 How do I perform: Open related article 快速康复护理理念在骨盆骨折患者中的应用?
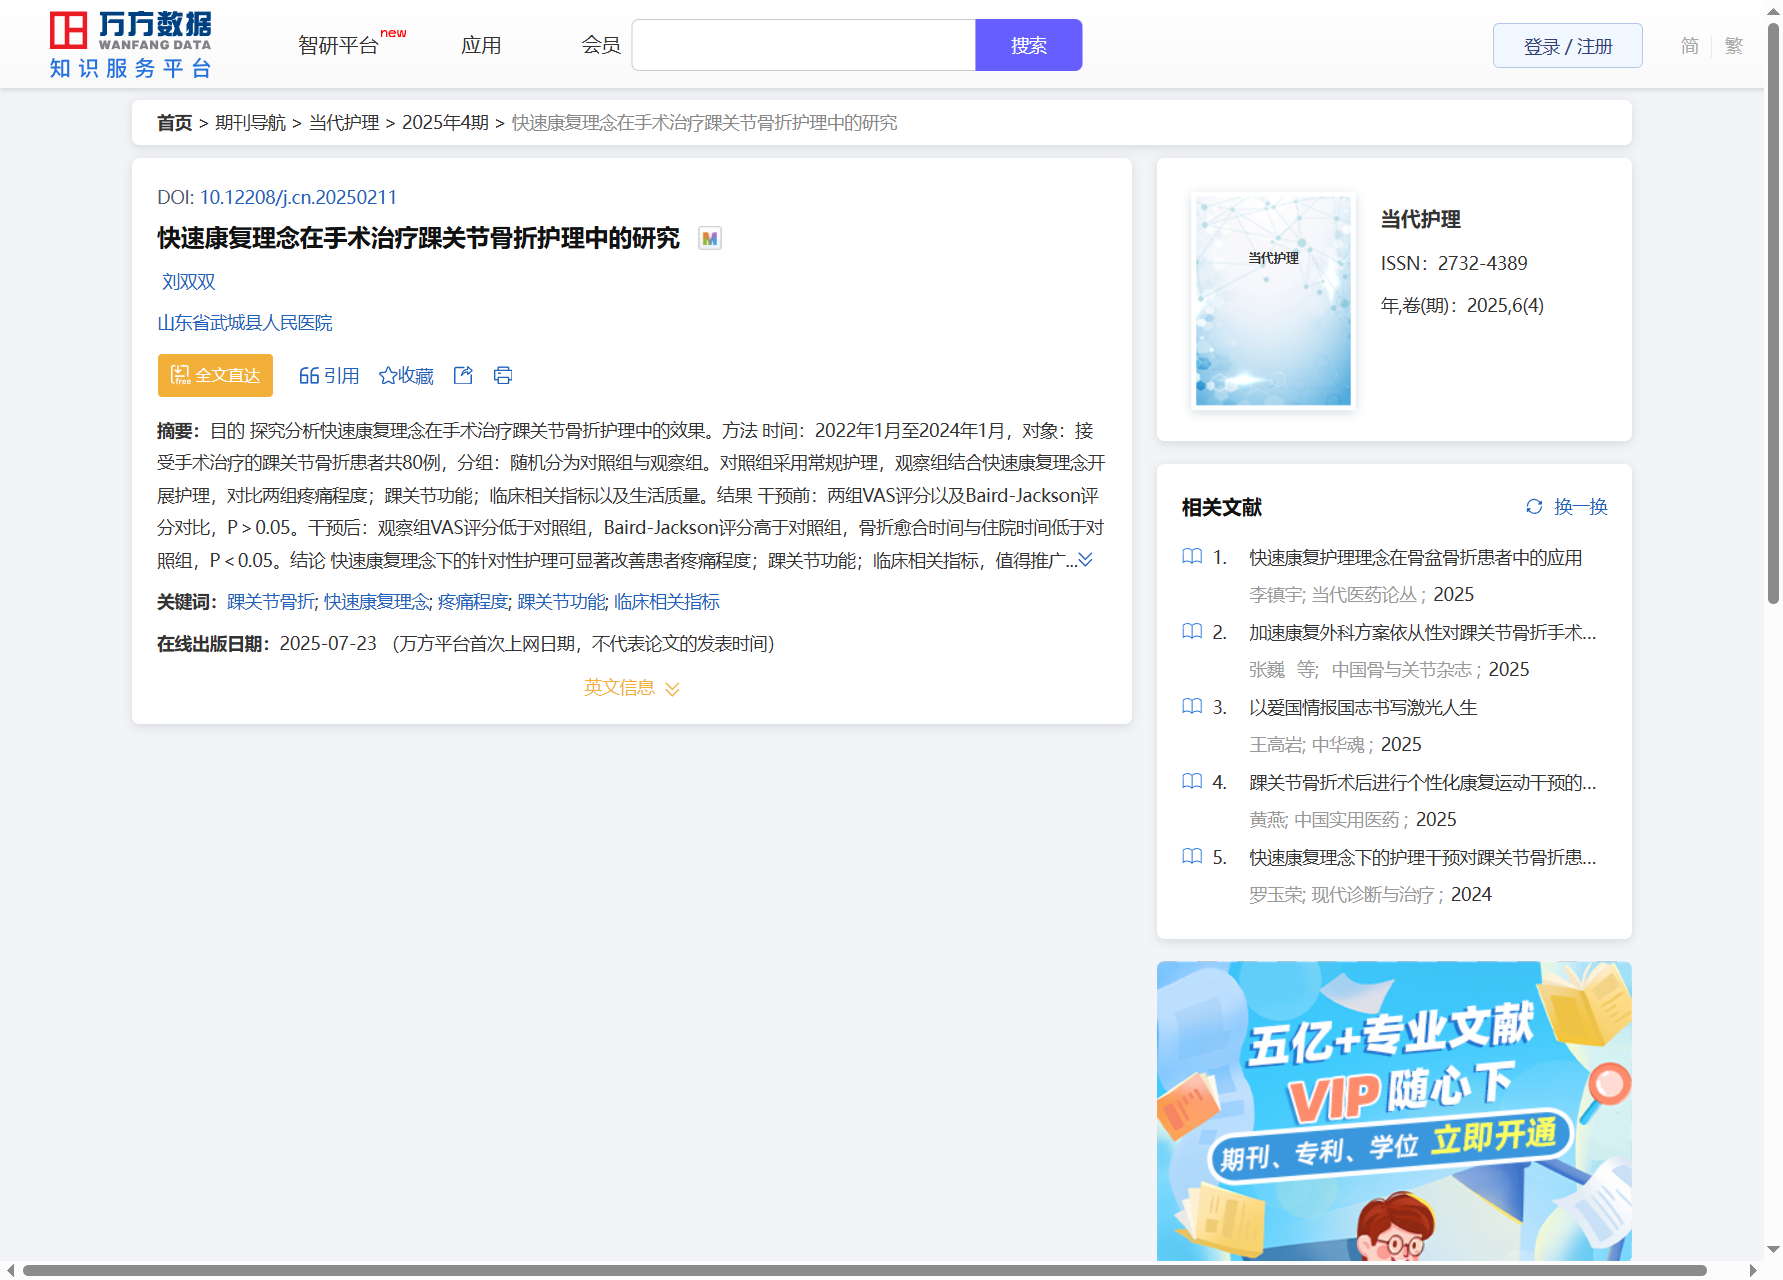[1415, 558]
